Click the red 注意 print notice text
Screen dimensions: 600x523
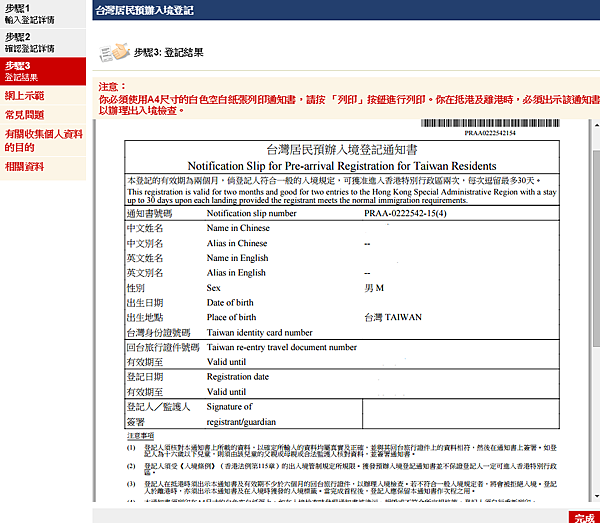pyautogui.click(x=349, y=99)
